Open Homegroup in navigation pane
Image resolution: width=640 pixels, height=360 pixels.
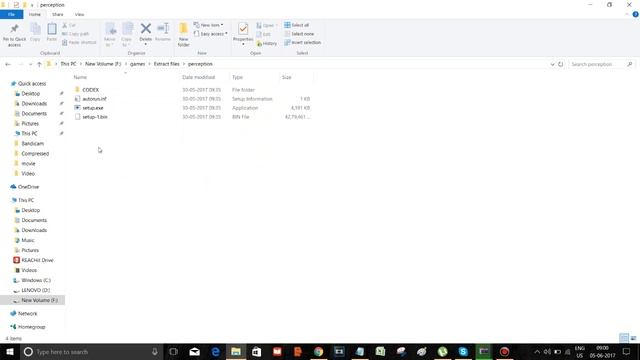31,327
